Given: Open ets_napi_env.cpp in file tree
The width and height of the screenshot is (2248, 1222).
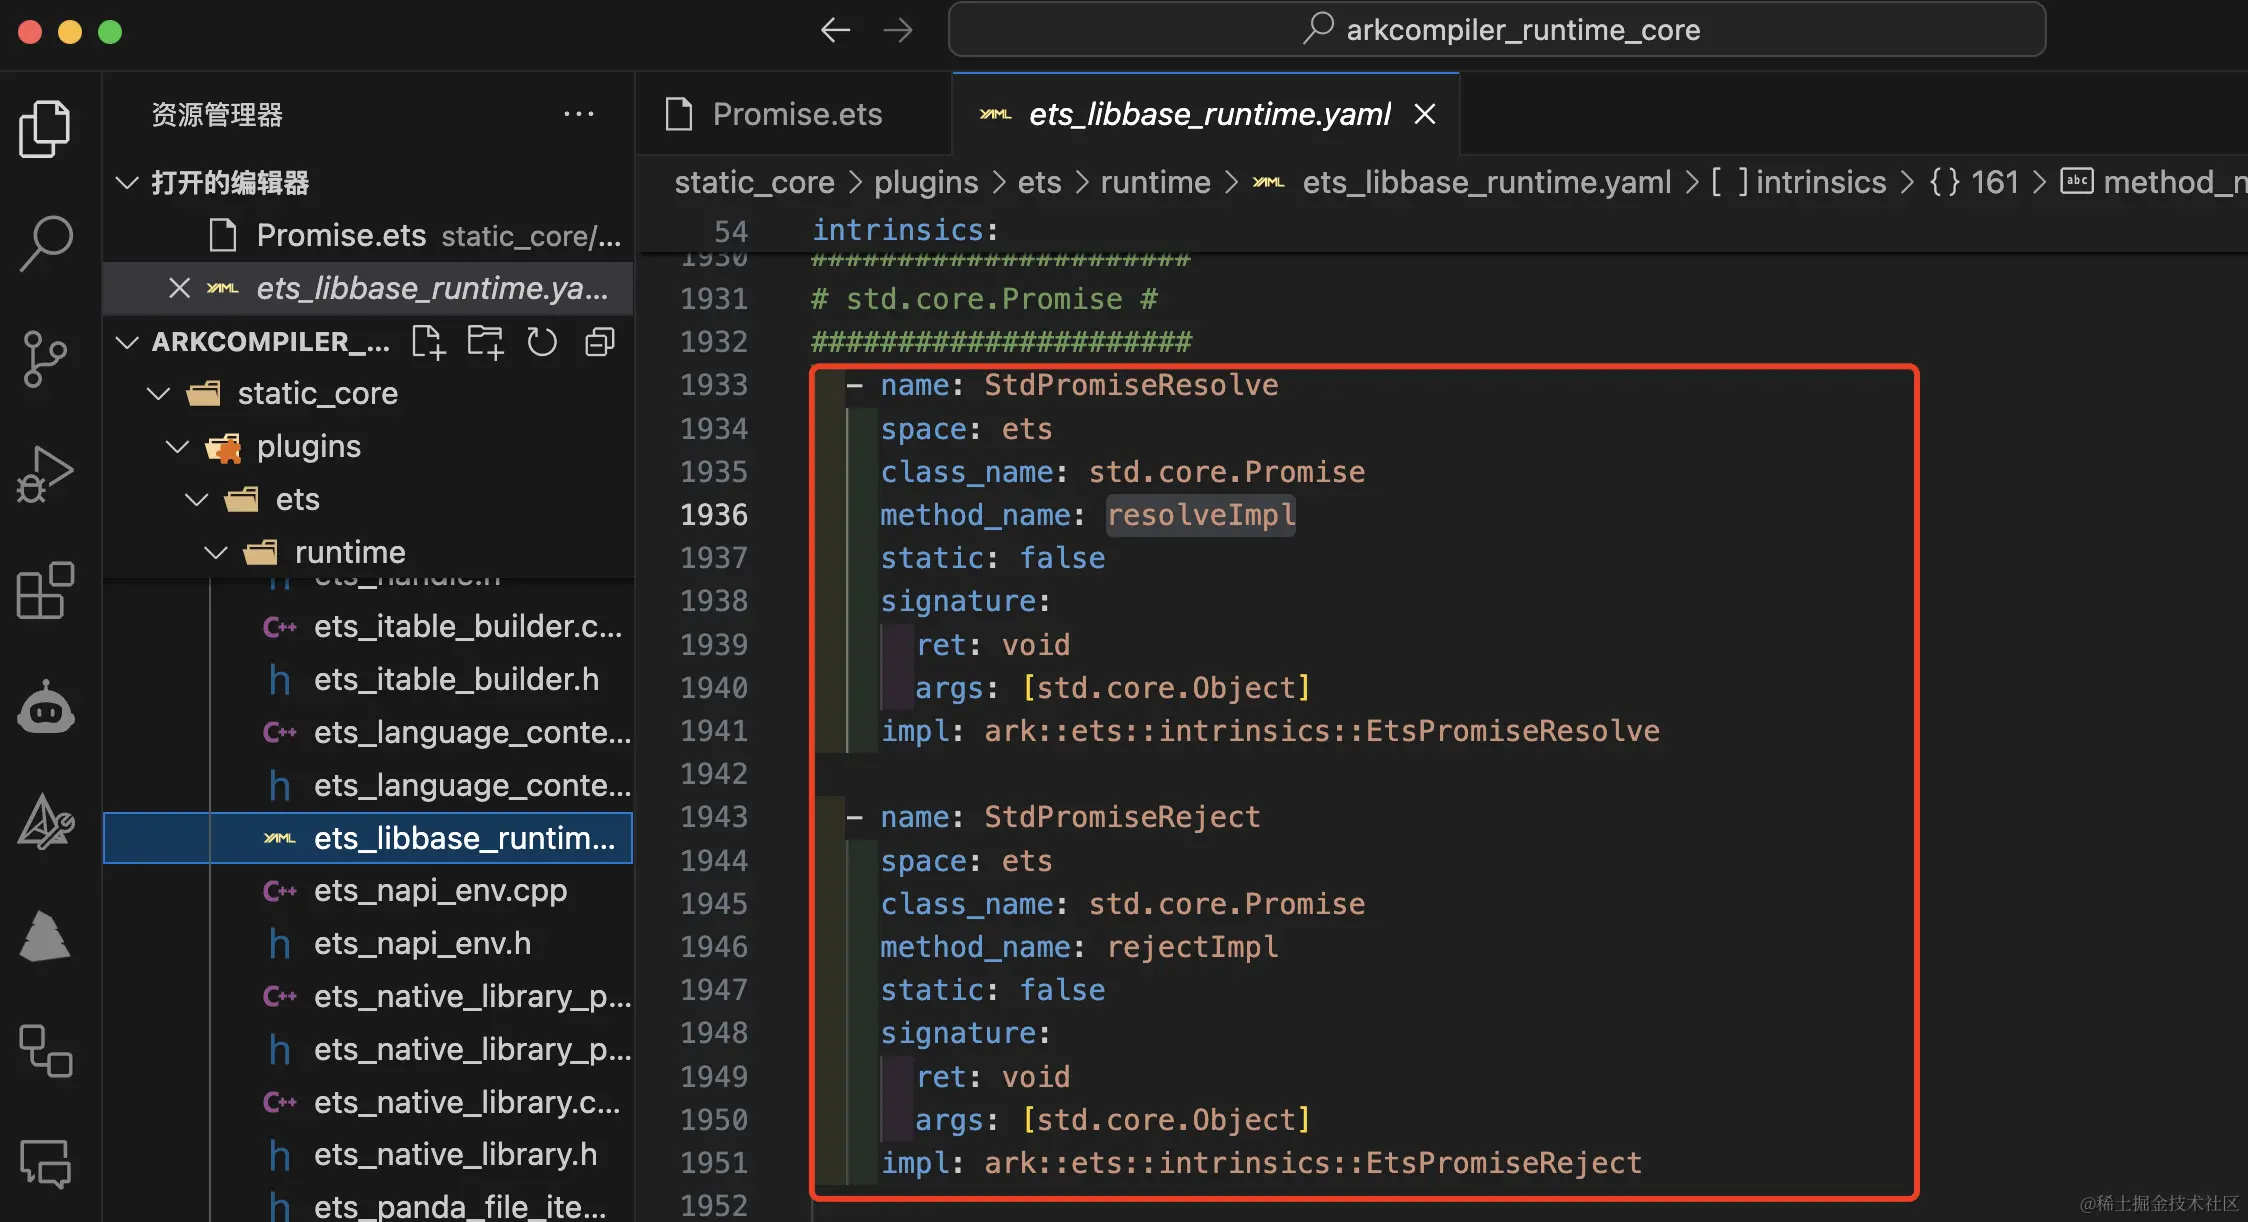Looking at the screenshot, I should [440, 890].
